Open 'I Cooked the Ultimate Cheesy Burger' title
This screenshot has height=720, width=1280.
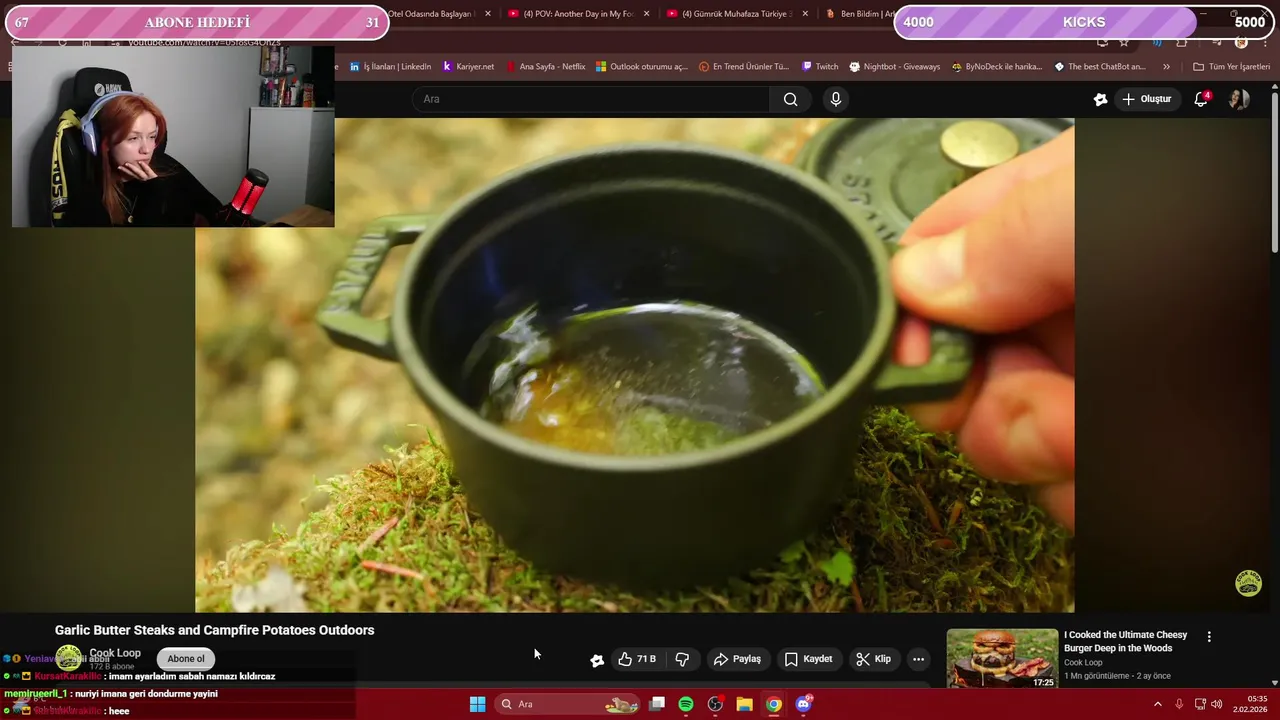click(x=1126, y=641)
